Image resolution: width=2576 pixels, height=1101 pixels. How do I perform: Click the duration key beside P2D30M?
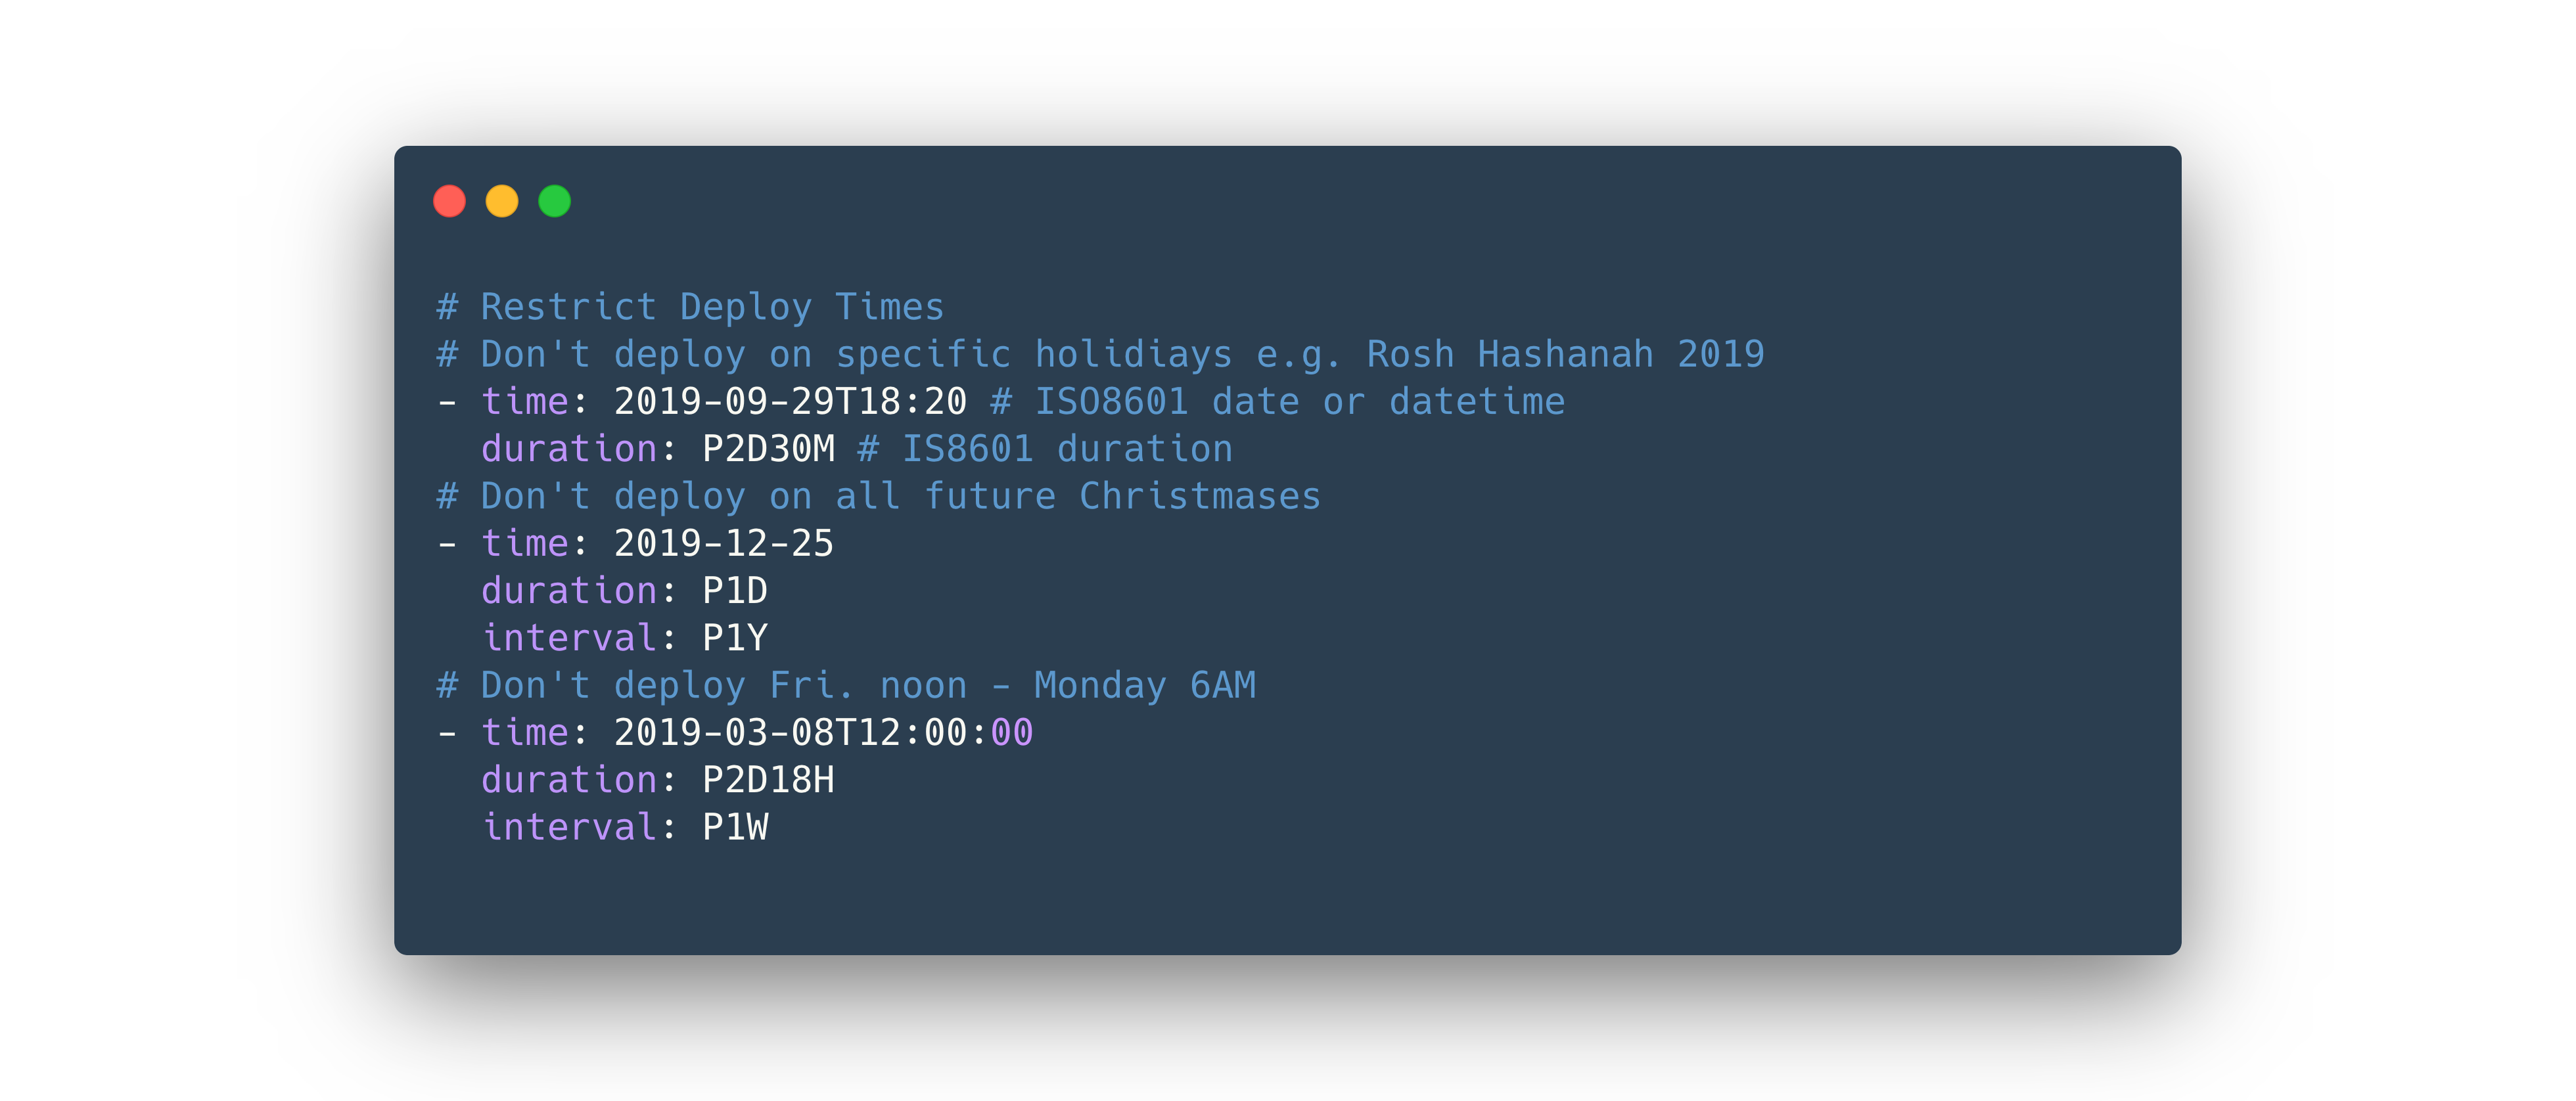coord(569,449)
